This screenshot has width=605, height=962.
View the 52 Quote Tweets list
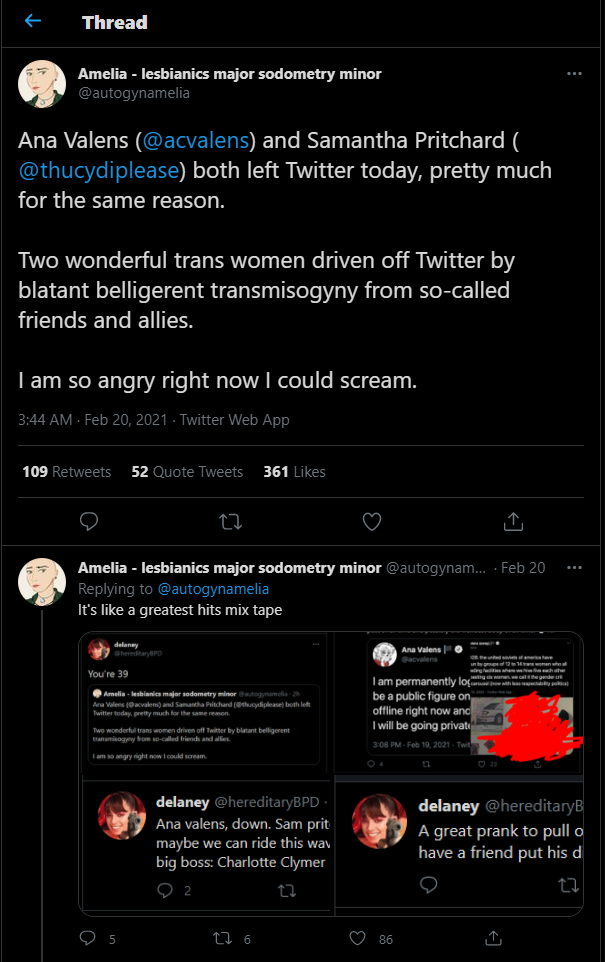(x=187, y=471)
